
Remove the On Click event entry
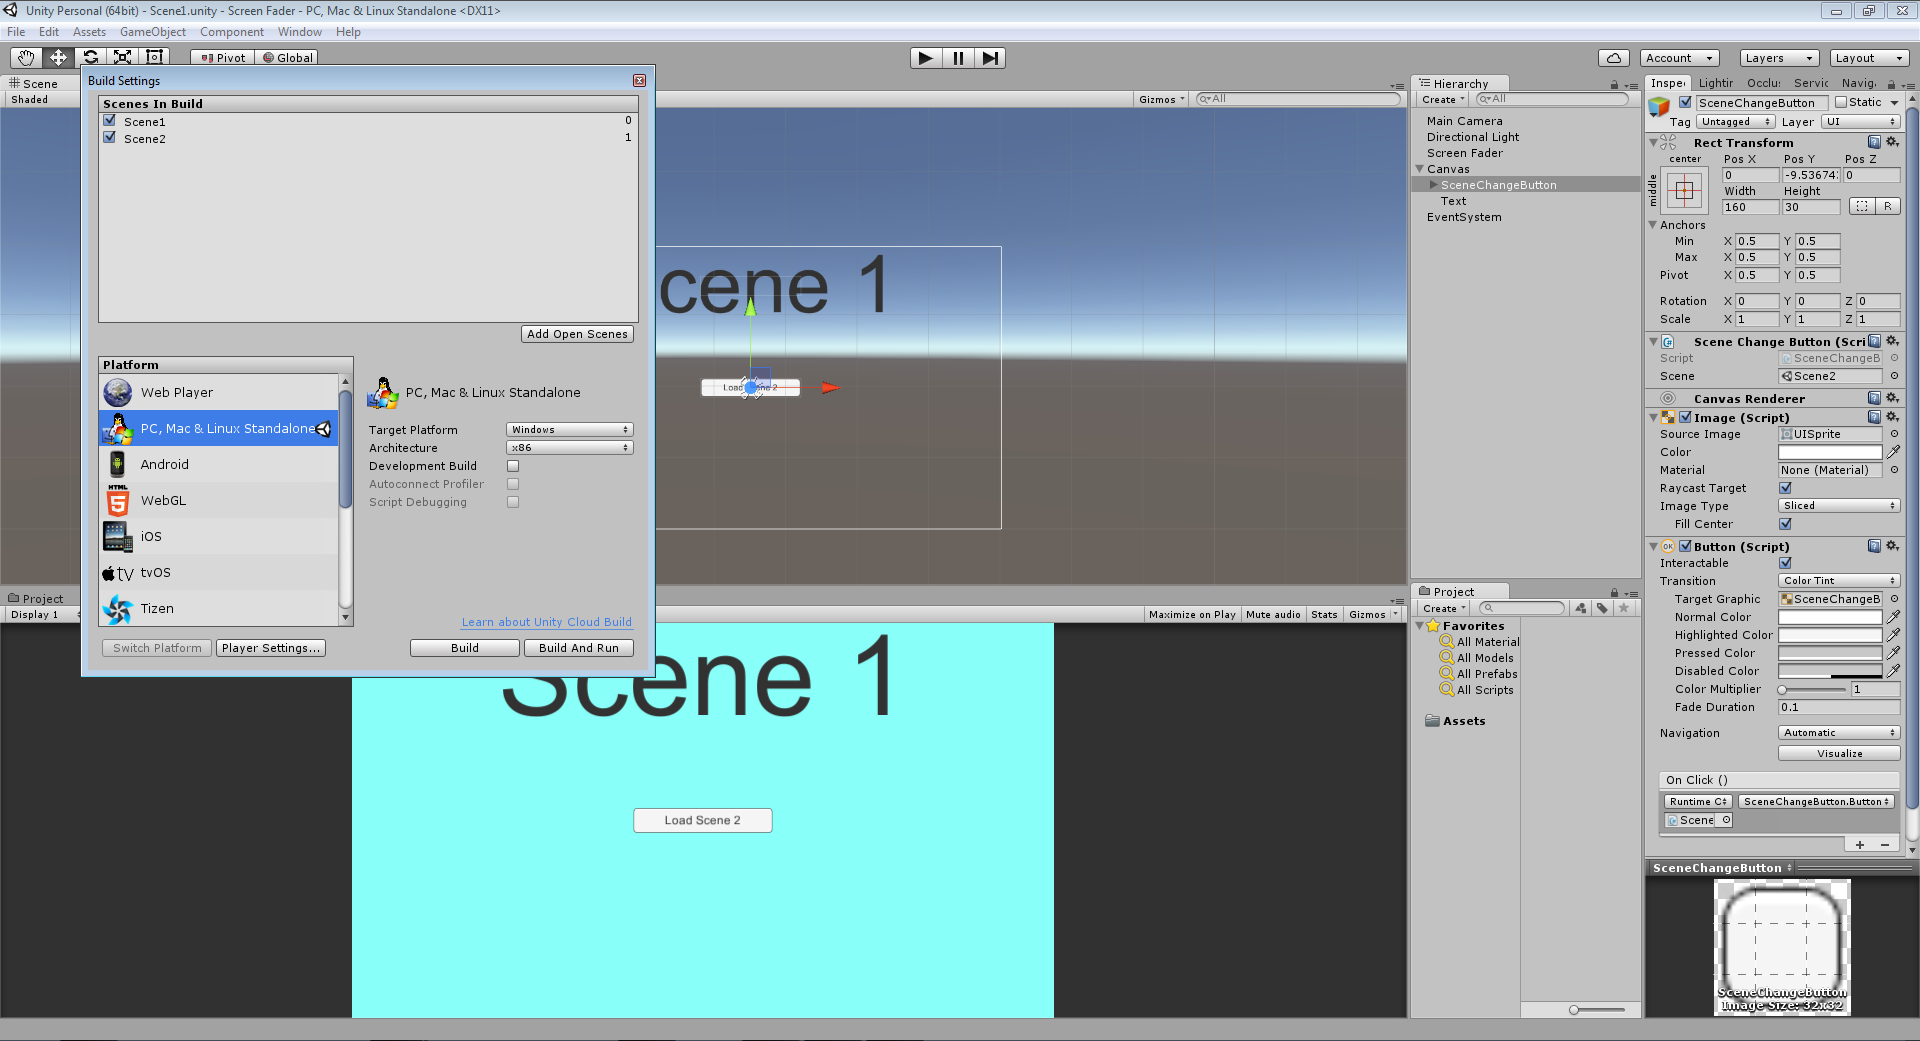pos(1885,845)
